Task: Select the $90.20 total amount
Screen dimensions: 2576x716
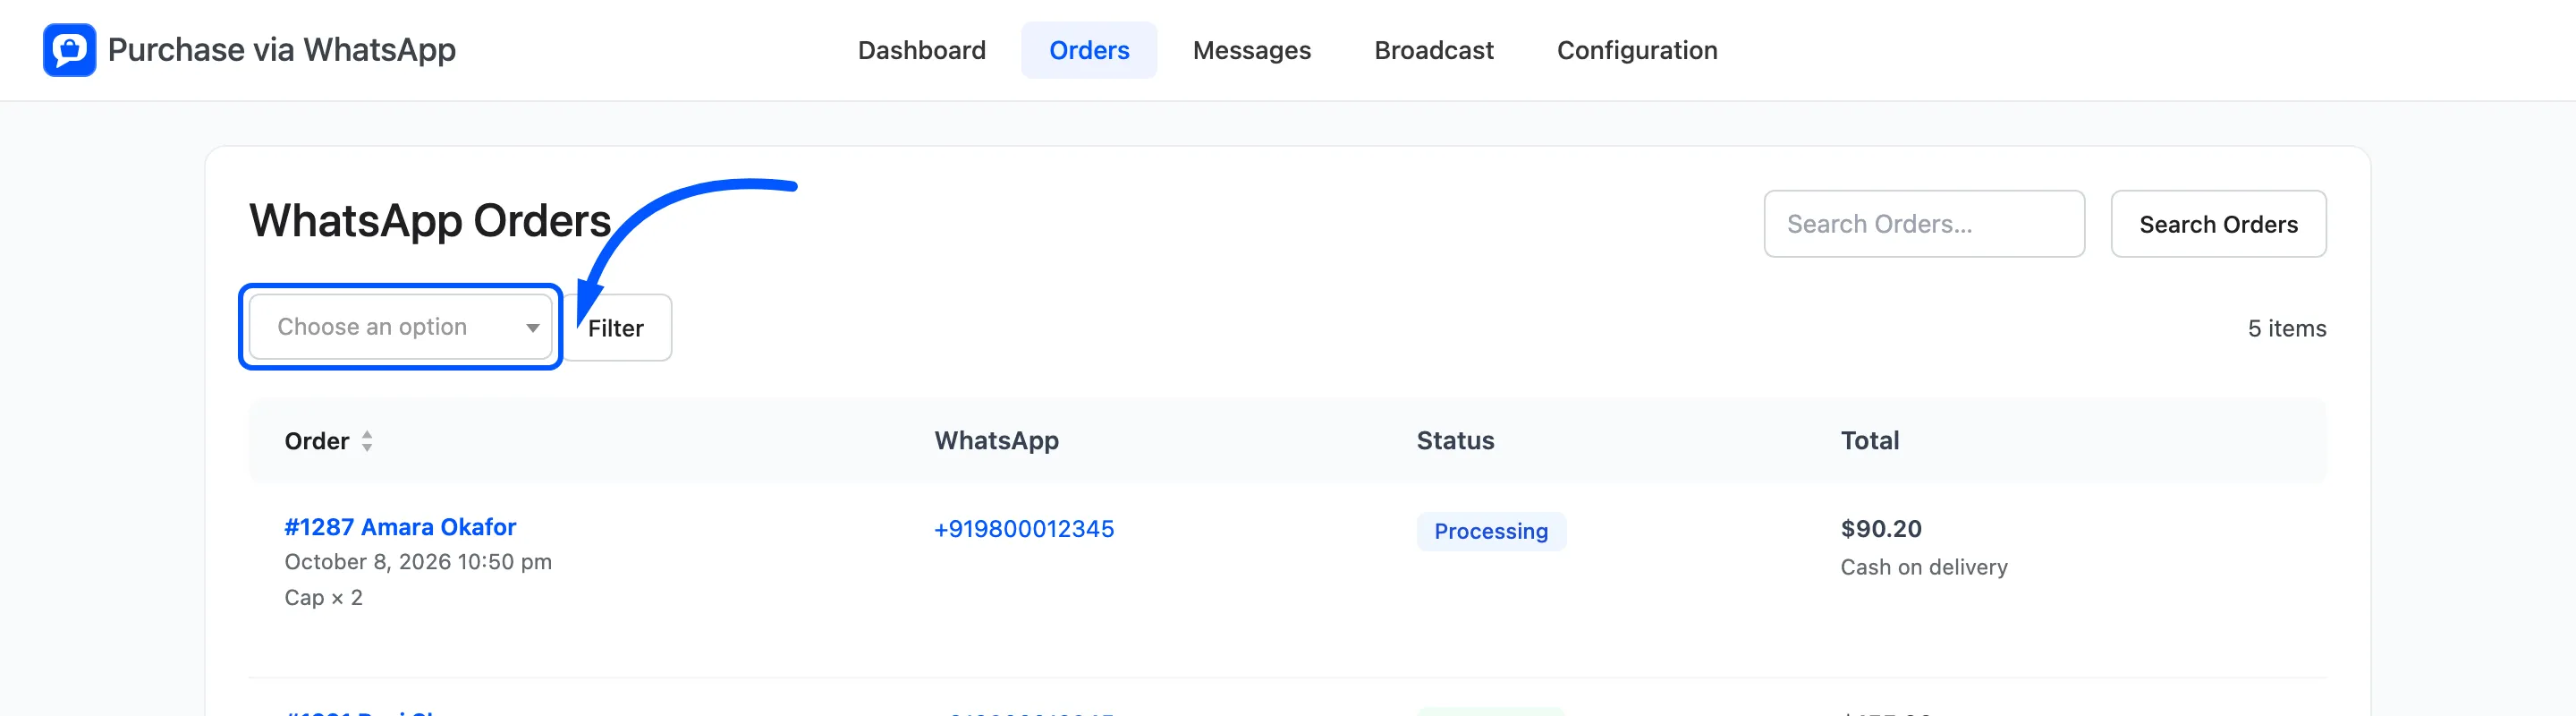Action: click(x=1880, y=528)
